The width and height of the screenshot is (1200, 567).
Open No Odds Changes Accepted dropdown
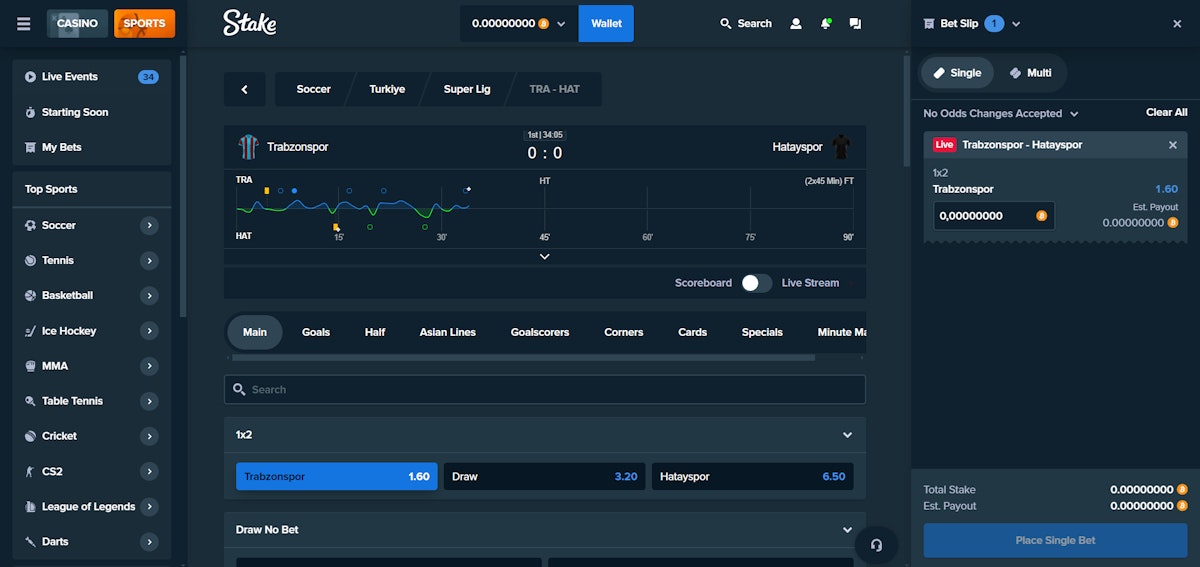point(1001,114)
